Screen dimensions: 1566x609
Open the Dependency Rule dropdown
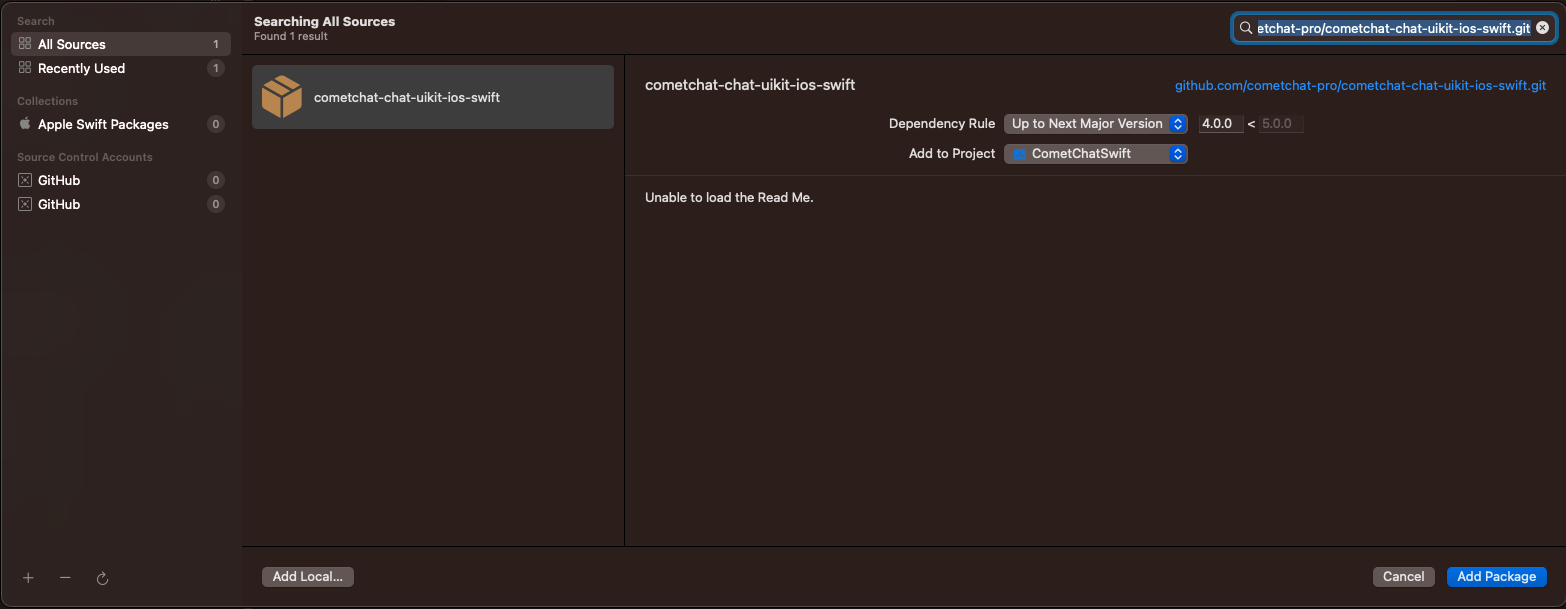pyautogui.click(x=1095, y=124)
